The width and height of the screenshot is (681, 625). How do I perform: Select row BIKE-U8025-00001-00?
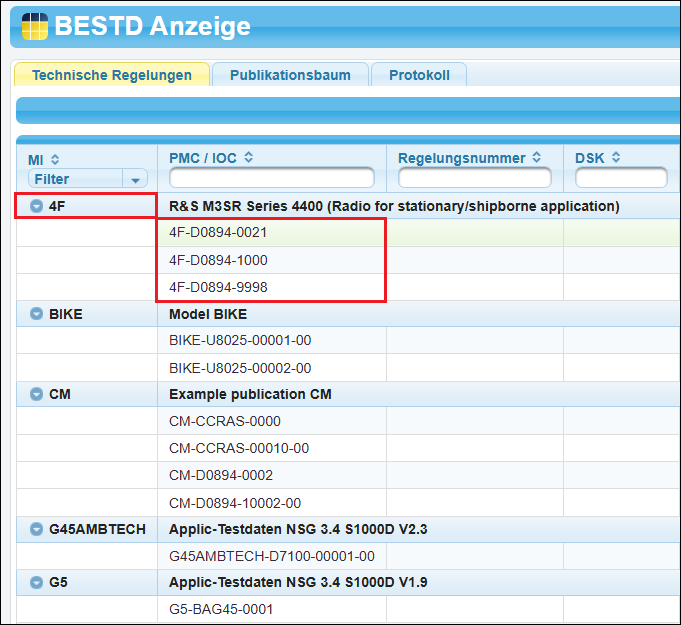coord(348,340)
